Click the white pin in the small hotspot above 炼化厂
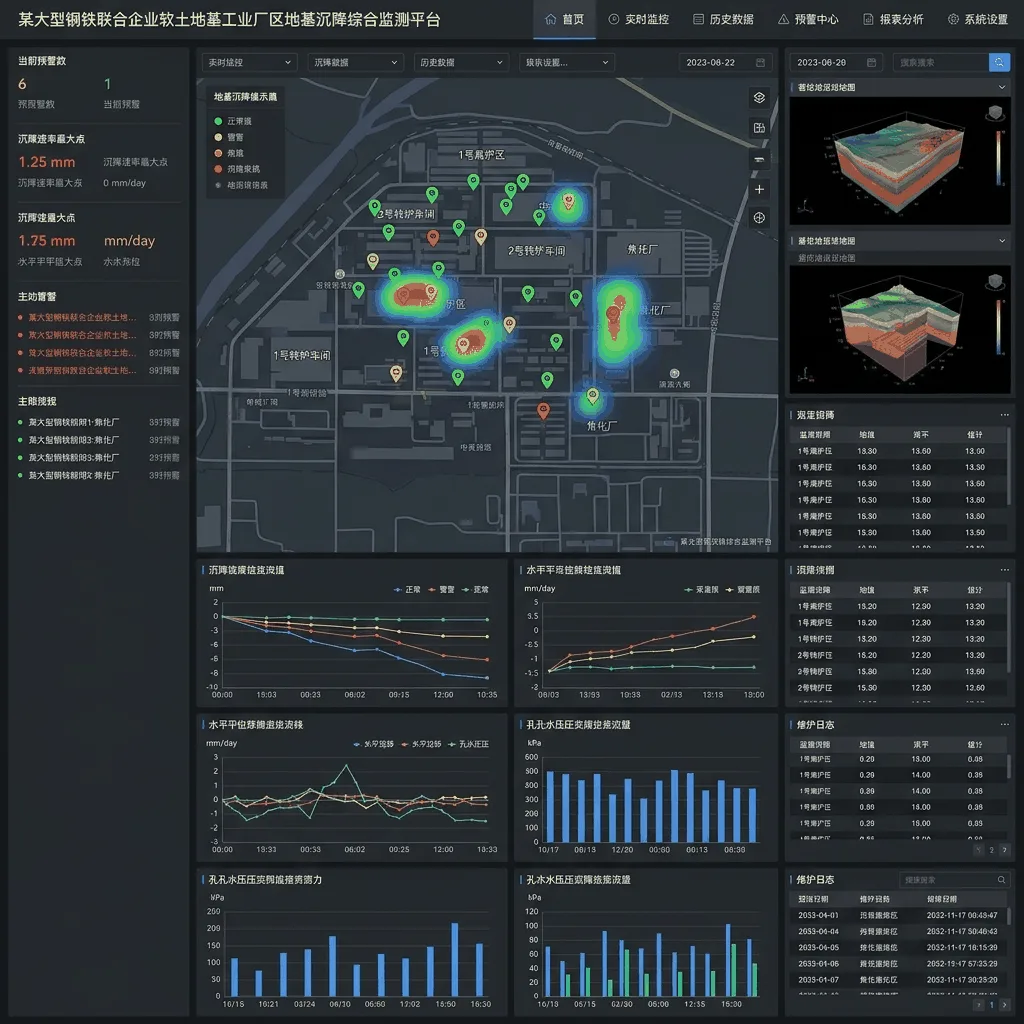 592,396
